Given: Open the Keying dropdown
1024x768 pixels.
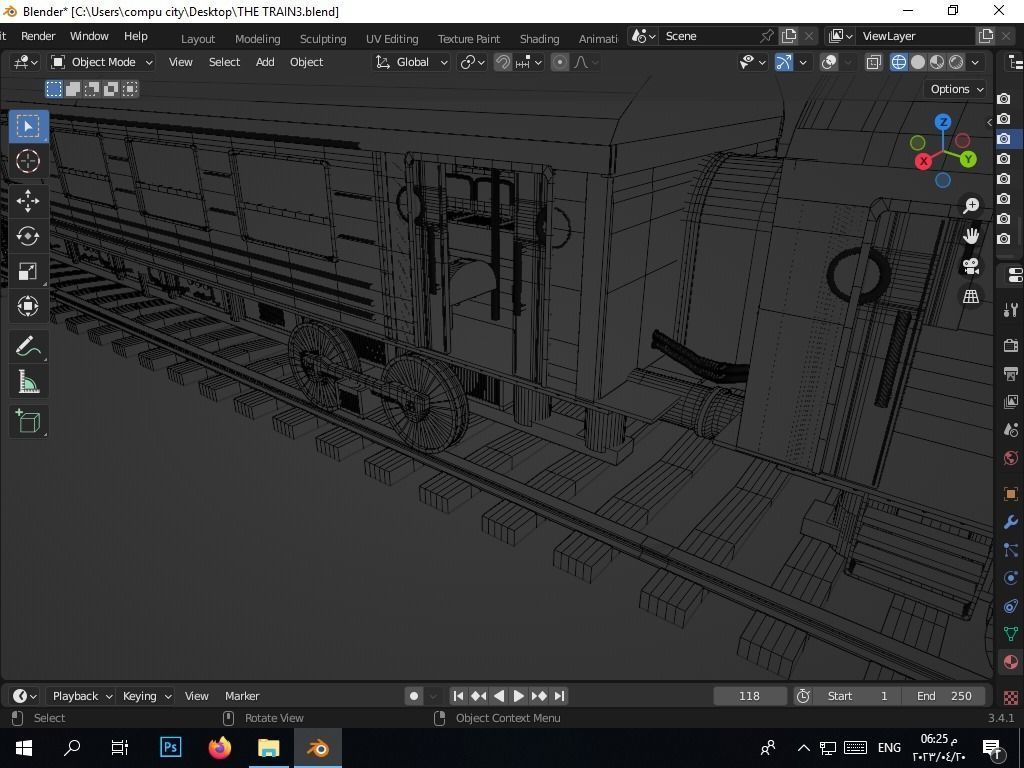Looking at the screenshot, I should [x=146, y=696].
